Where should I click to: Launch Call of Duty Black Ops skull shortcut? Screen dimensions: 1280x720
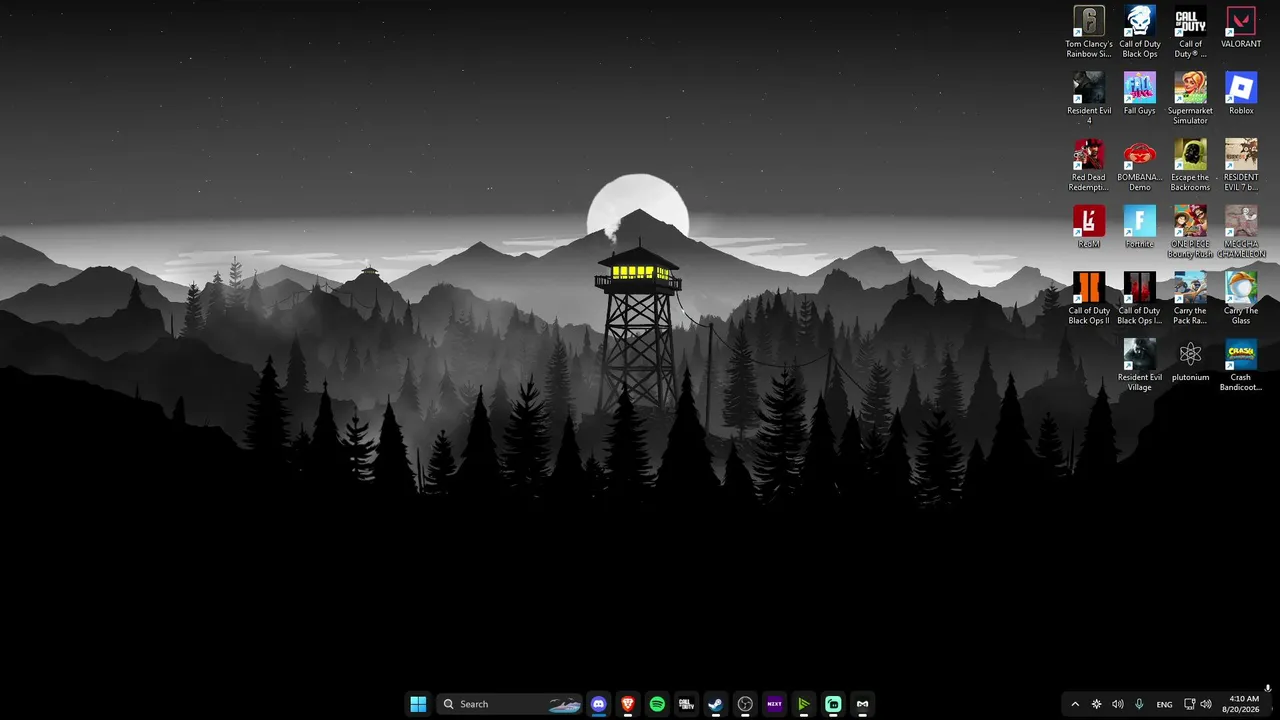click(1139, 32)
